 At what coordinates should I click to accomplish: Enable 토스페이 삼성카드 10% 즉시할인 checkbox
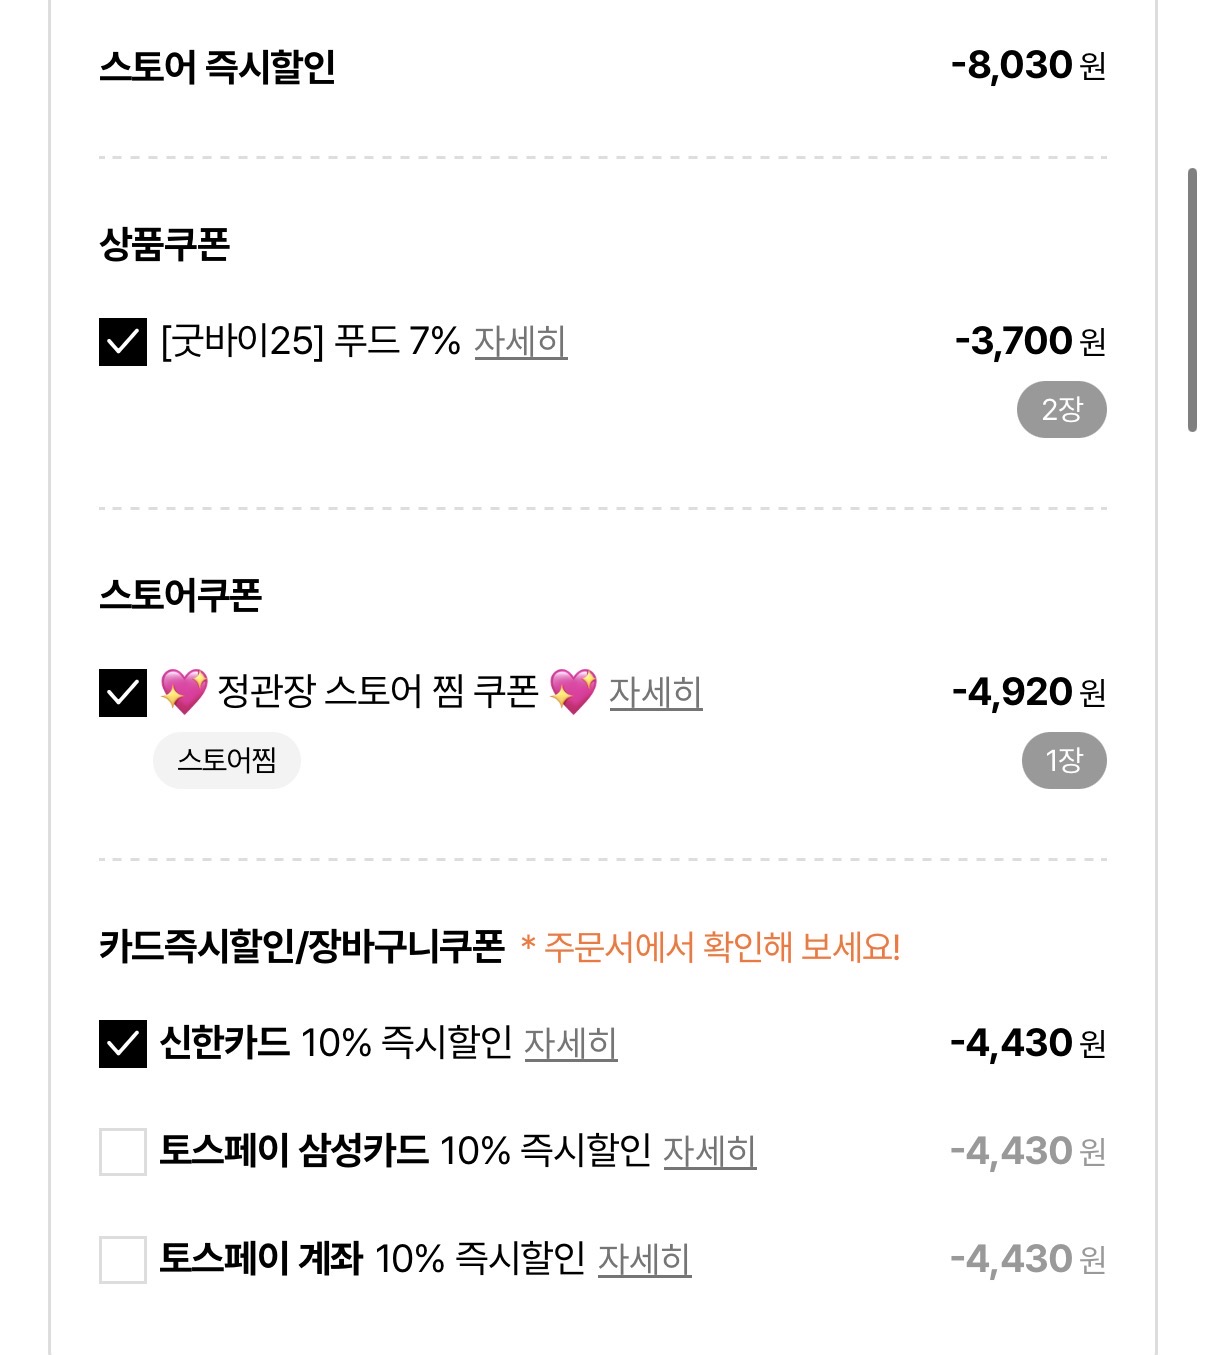[x=123, y=1152]
